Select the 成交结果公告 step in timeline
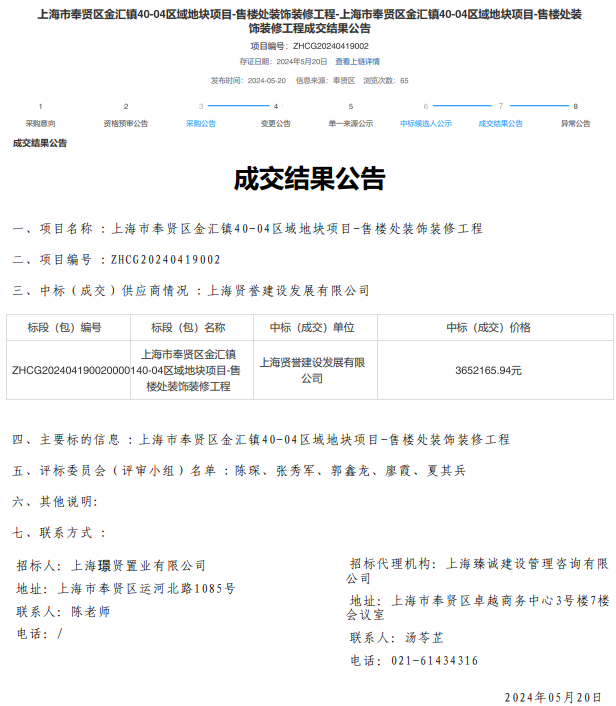 tap(501, 124)
